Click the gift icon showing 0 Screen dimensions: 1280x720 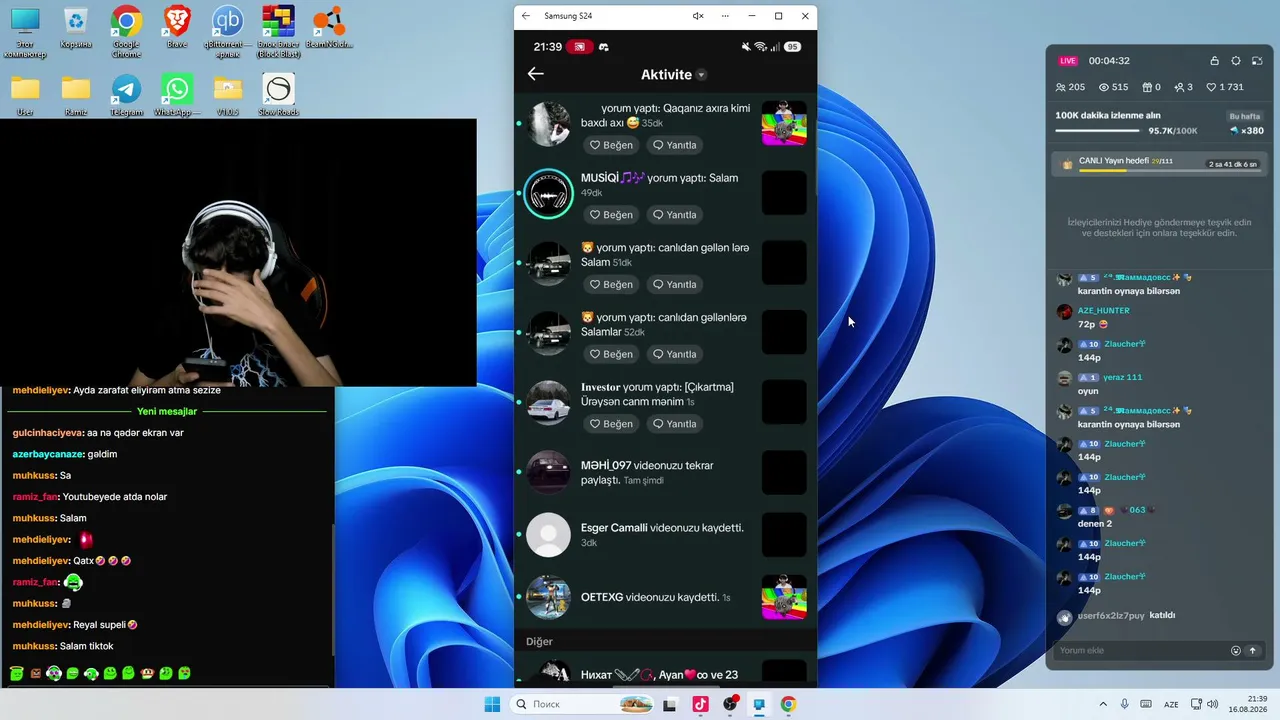1146,88
